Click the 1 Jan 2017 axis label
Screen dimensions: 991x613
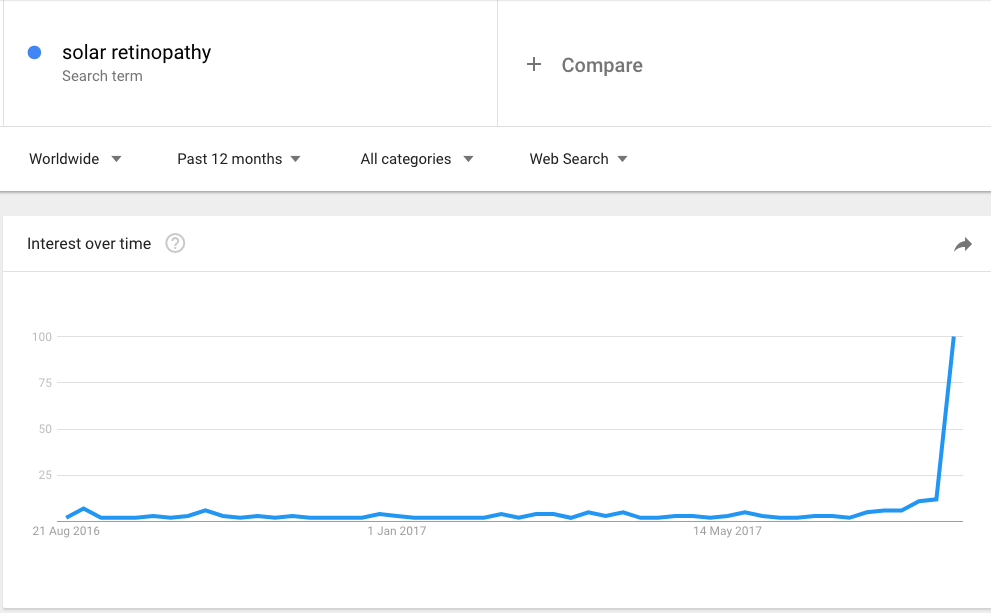[x=397, y=531]
